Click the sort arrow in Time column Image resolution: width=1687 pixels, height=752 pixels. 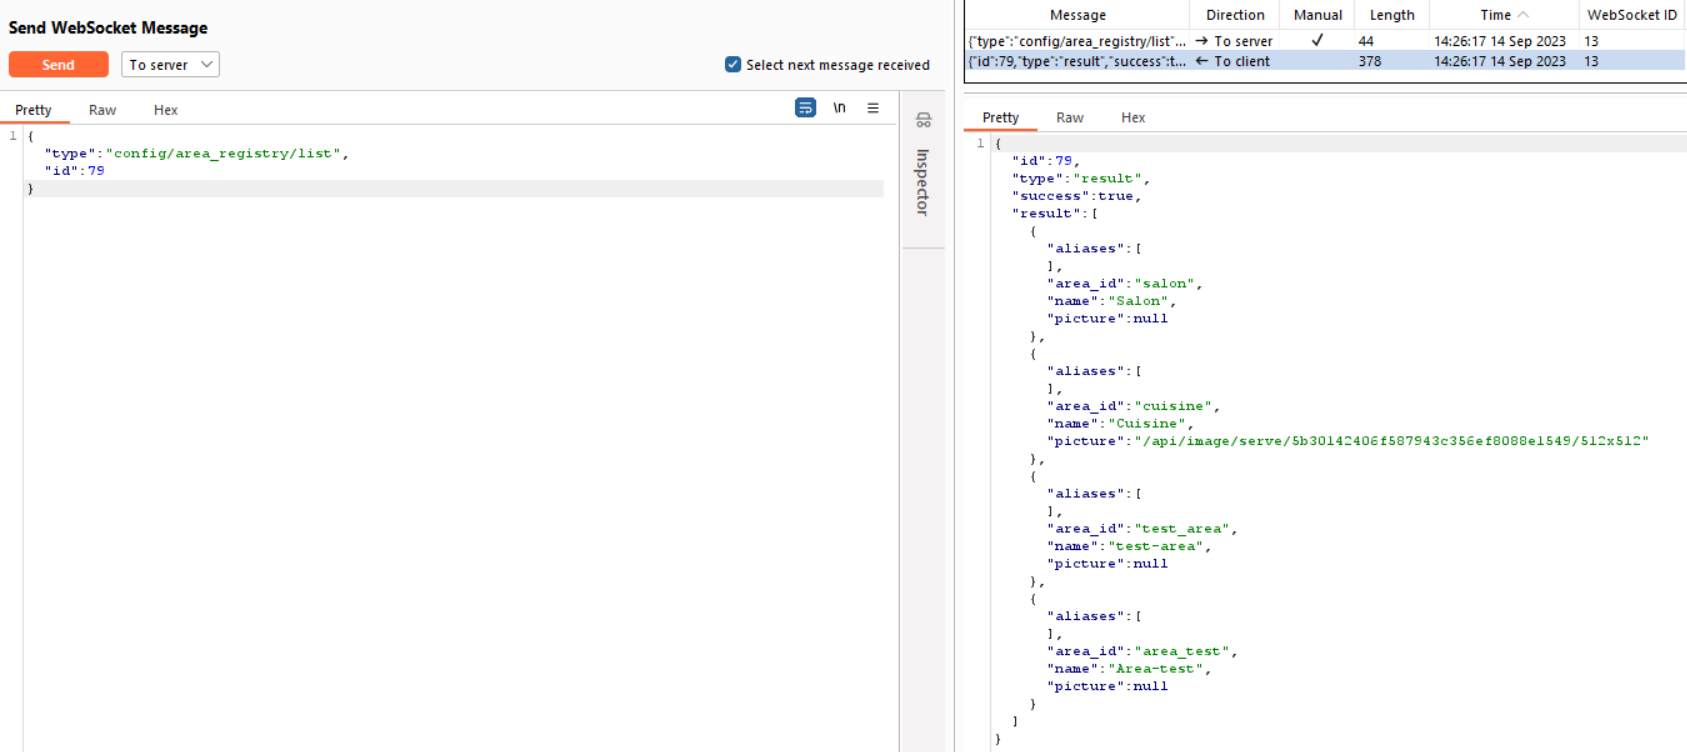pyautogui.click(x=1523, y=15)
